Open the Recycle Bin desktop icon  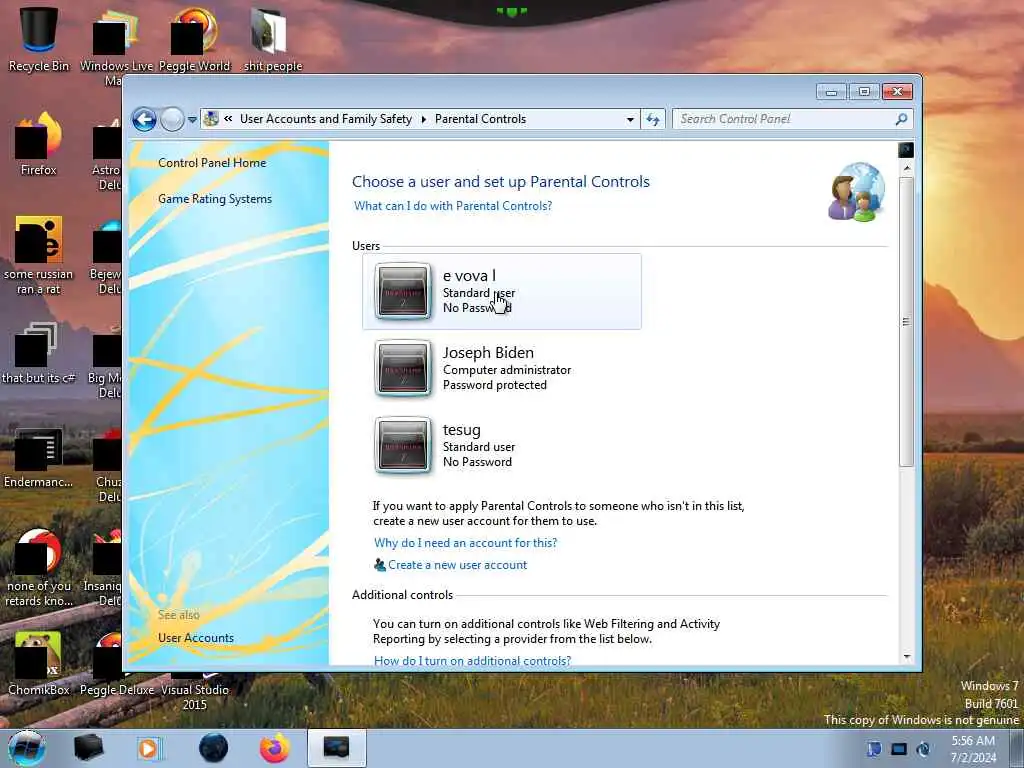click(x=39, y=39)
